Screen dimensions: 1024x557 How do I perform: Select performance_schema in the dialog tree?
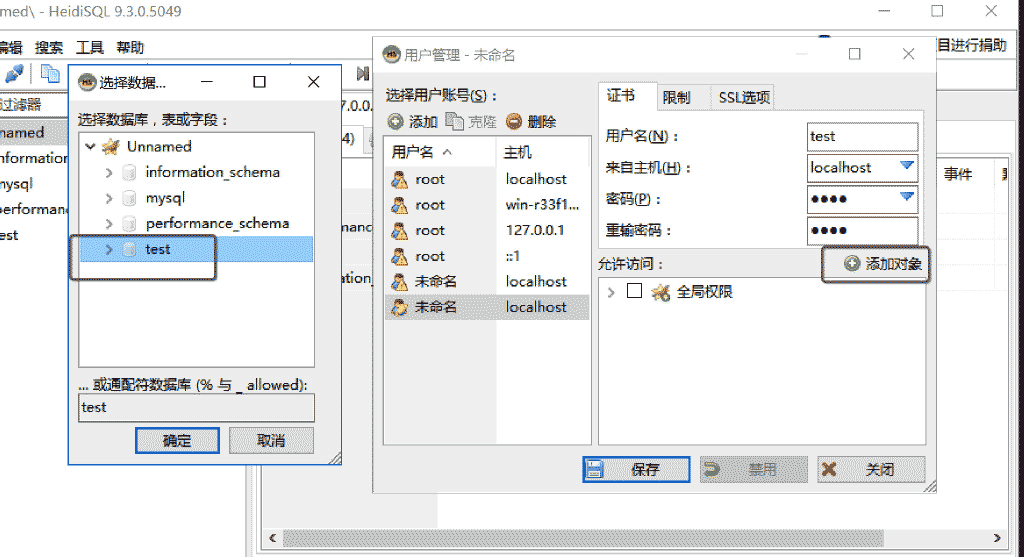tap(217, 223)
